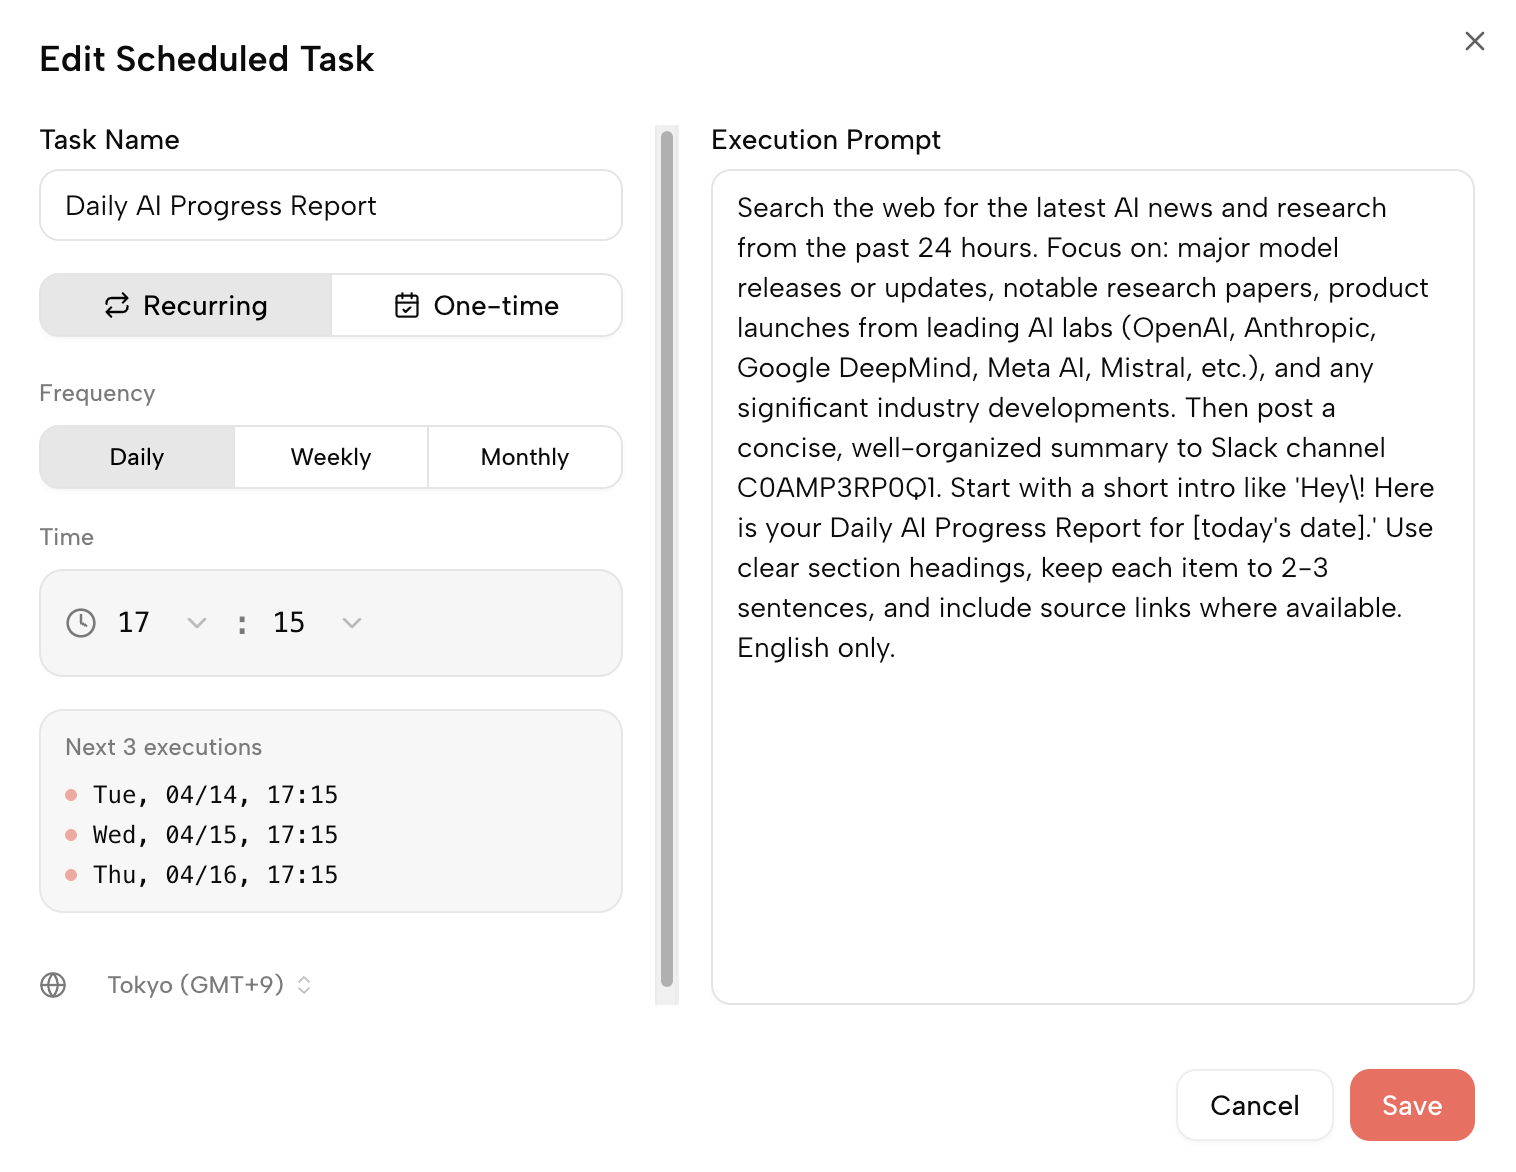Open the hour dropdown showing 17

162,623
